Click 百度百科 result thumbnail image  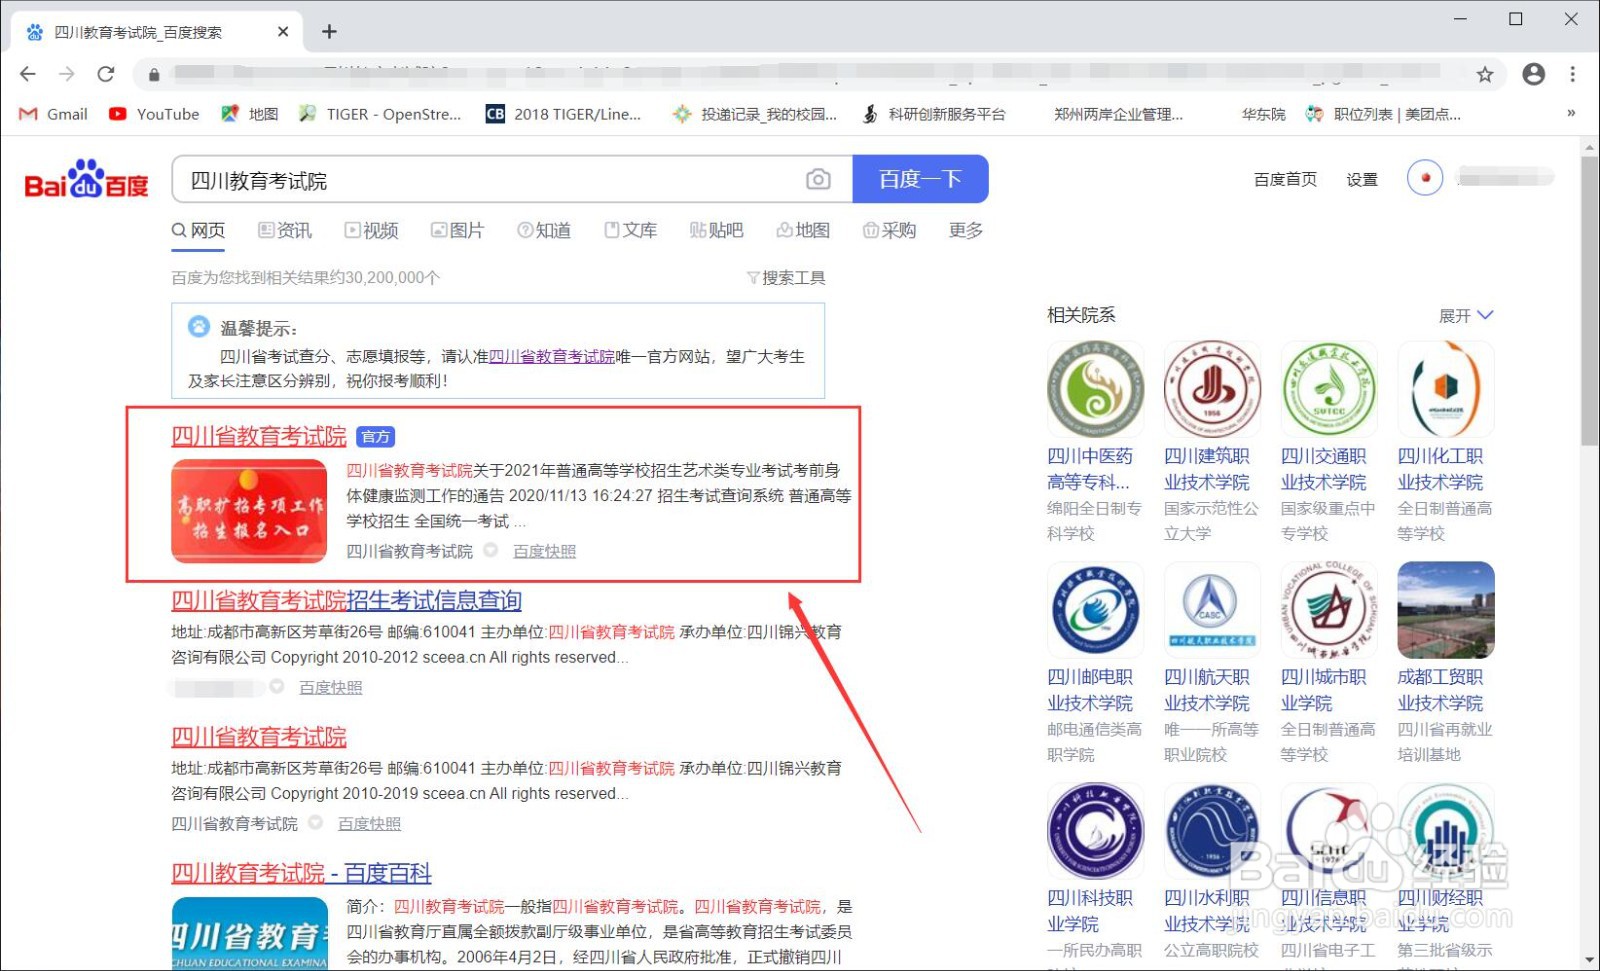(x=249, y=933)
